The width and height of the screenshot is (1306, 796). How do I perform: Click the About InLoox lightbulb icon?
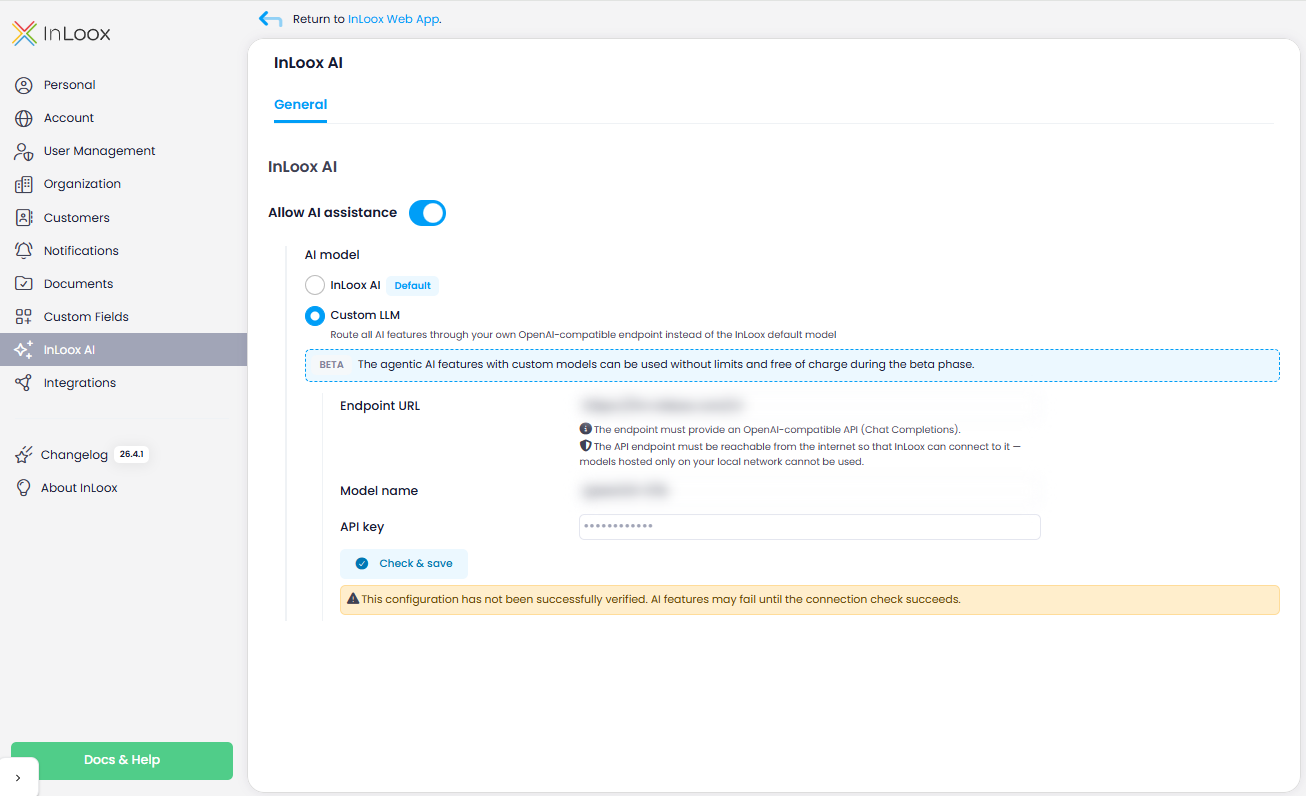click(24, 488)
